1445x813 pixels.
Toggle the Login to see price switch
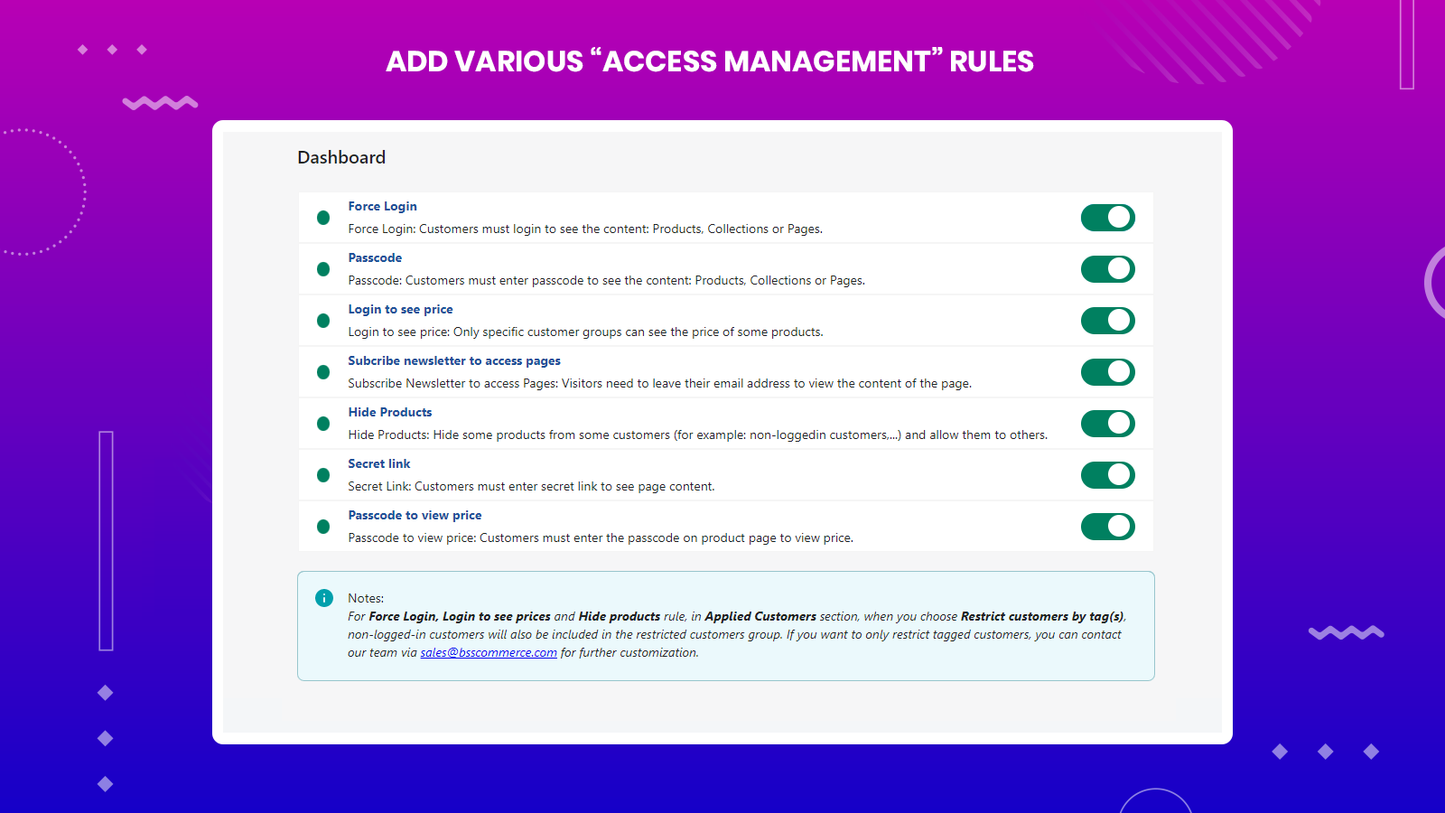click(1107, 321)
